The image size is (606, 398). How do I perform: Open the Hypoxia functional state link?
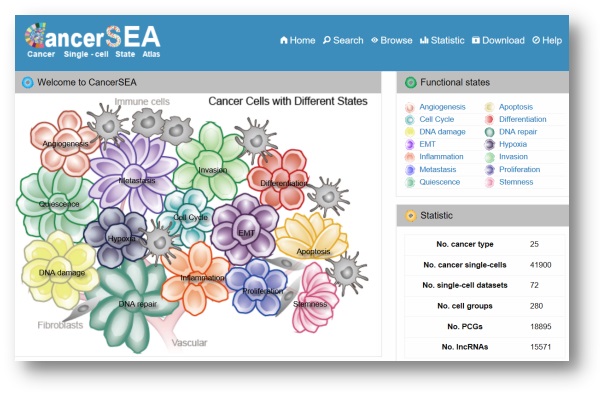tap(513, 144)
